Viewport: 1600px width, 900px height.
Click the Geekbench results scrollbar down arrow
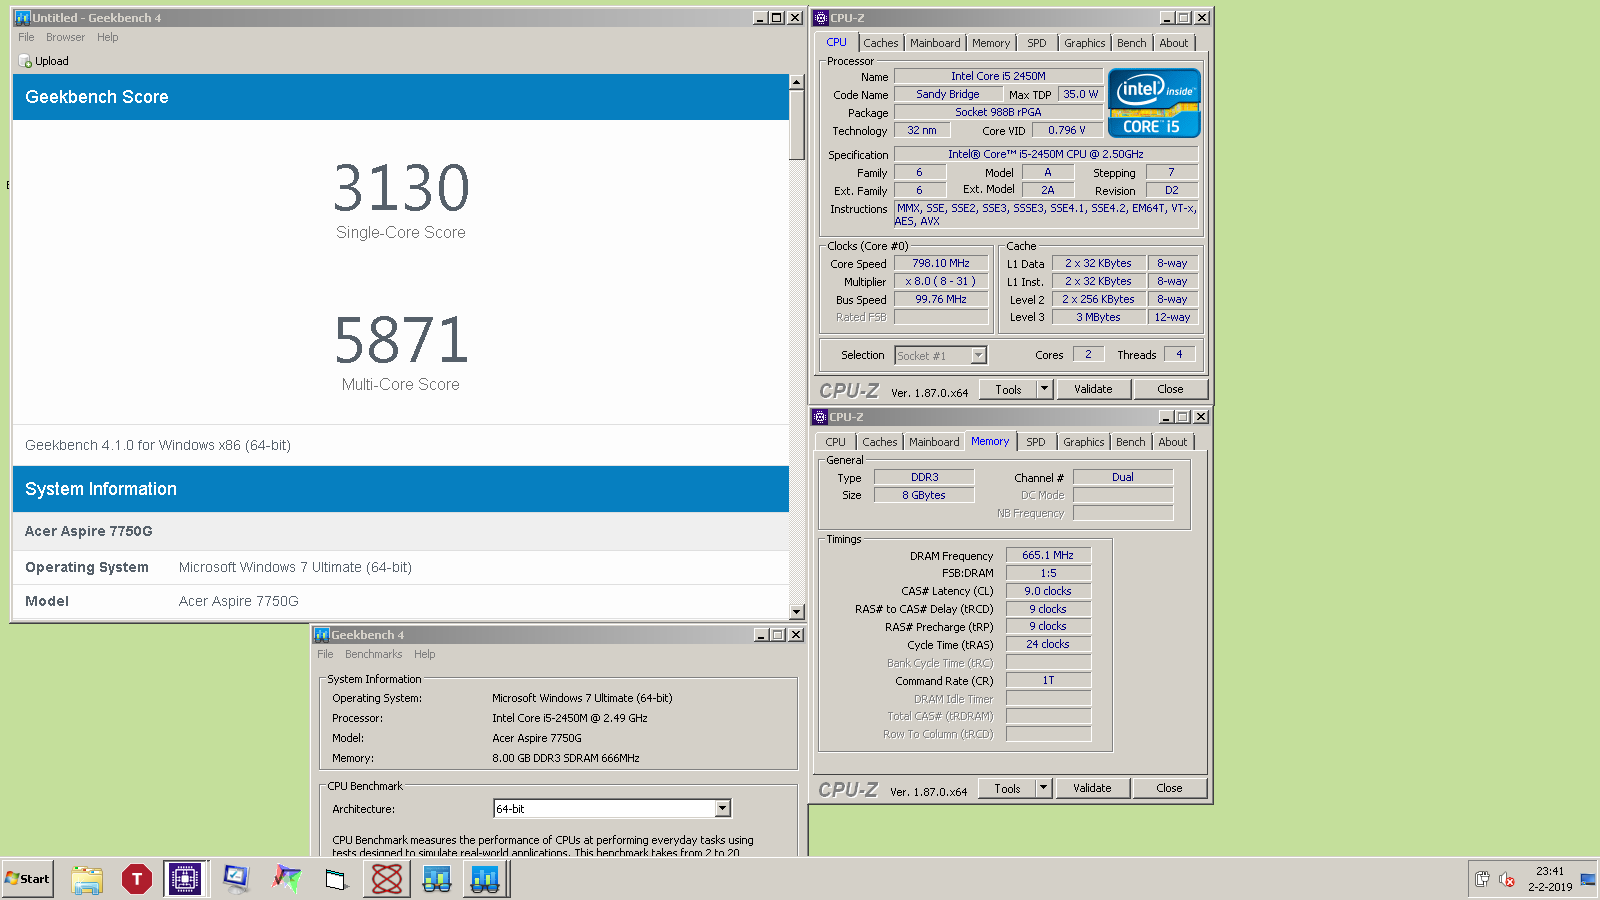(x=797, y=612)
